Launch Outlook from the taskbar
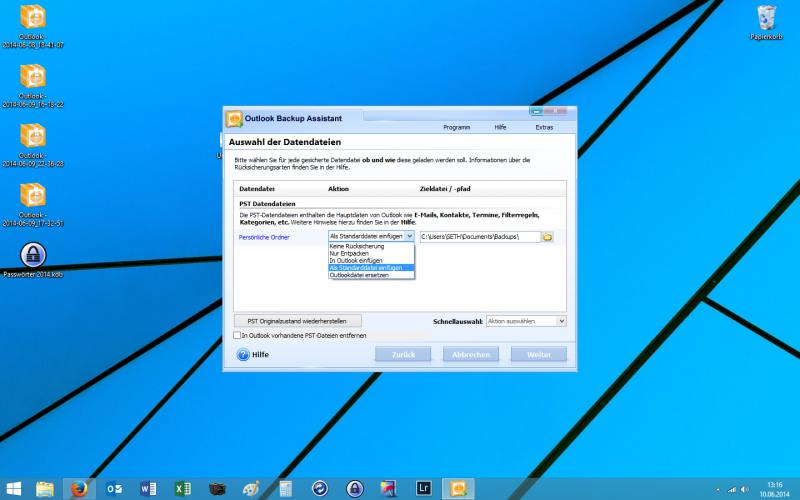Viewport: 800px width, 500px height. click(114, 489)
